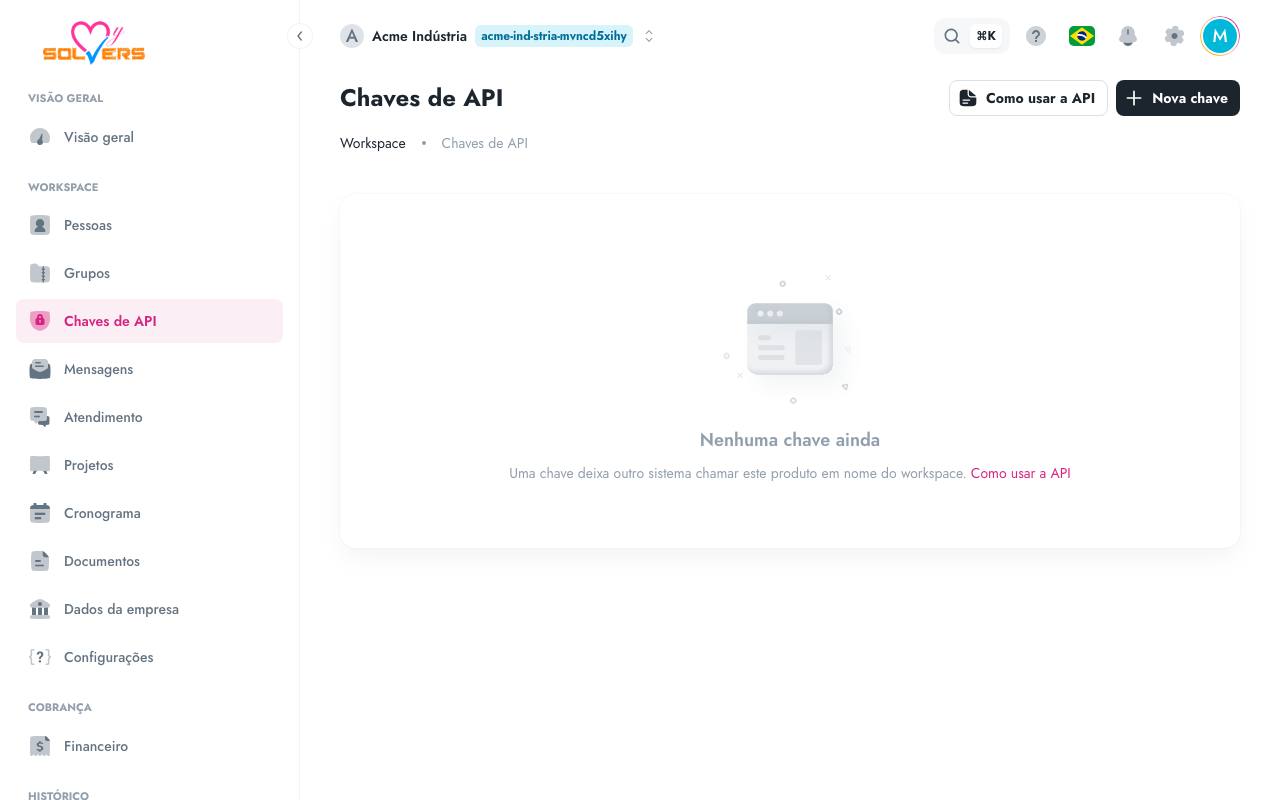This screenshot has height=800, width=1280.
Task: Click the Projetos presentation board icon
Action: click(x=40, y=465)
